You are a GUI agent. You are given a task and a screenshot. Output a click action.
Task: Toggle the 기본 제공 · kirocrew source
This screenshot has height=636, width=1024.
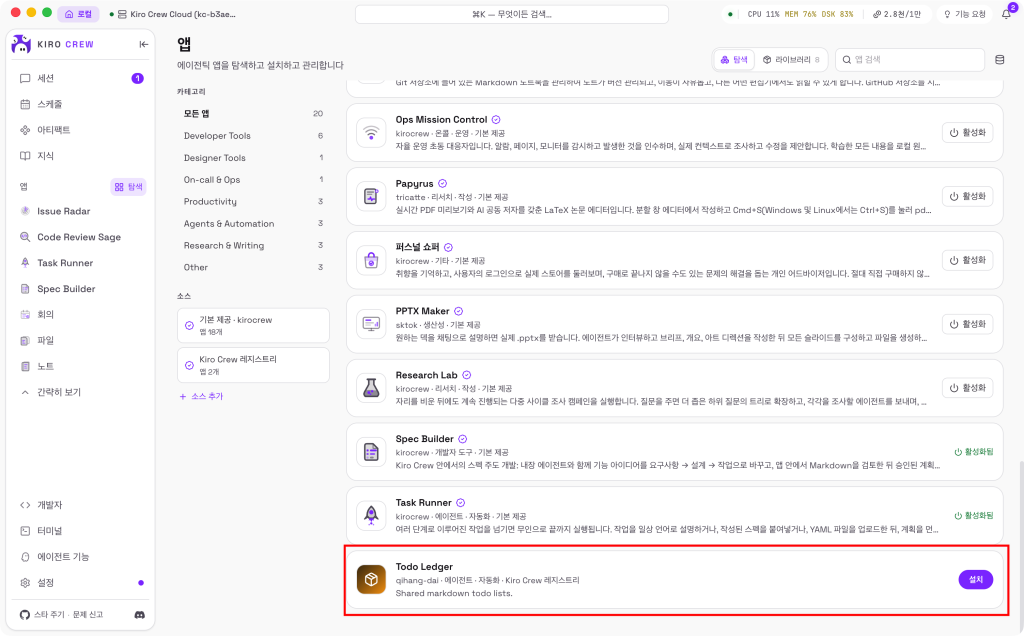[253, 325]
